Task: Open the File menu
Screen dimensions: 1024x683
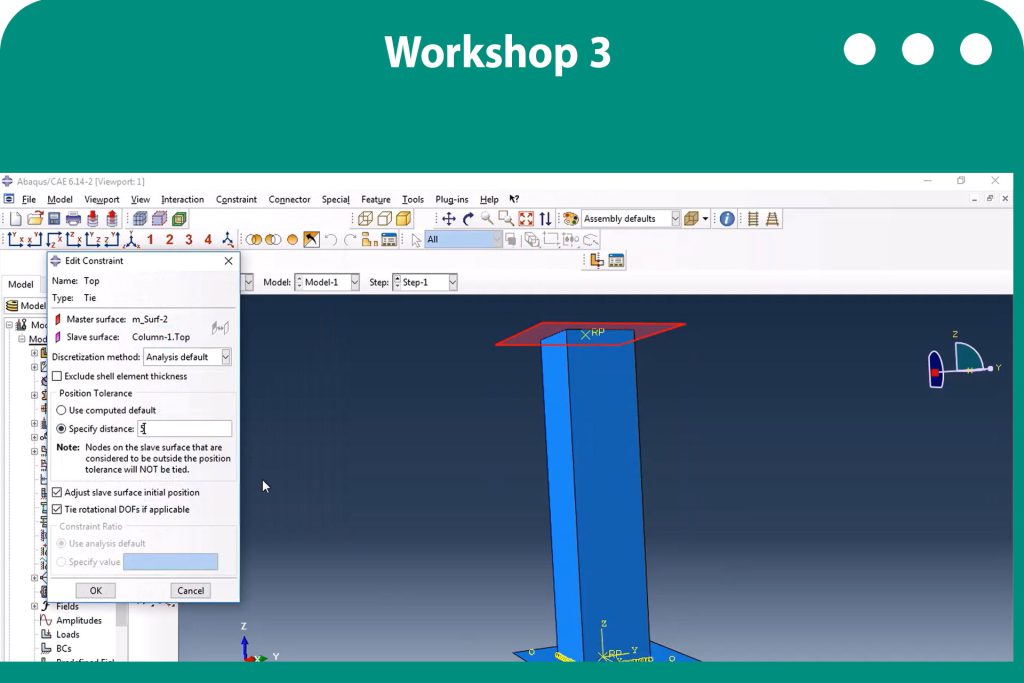Action: pyautogui.click(x=29, y=199)
